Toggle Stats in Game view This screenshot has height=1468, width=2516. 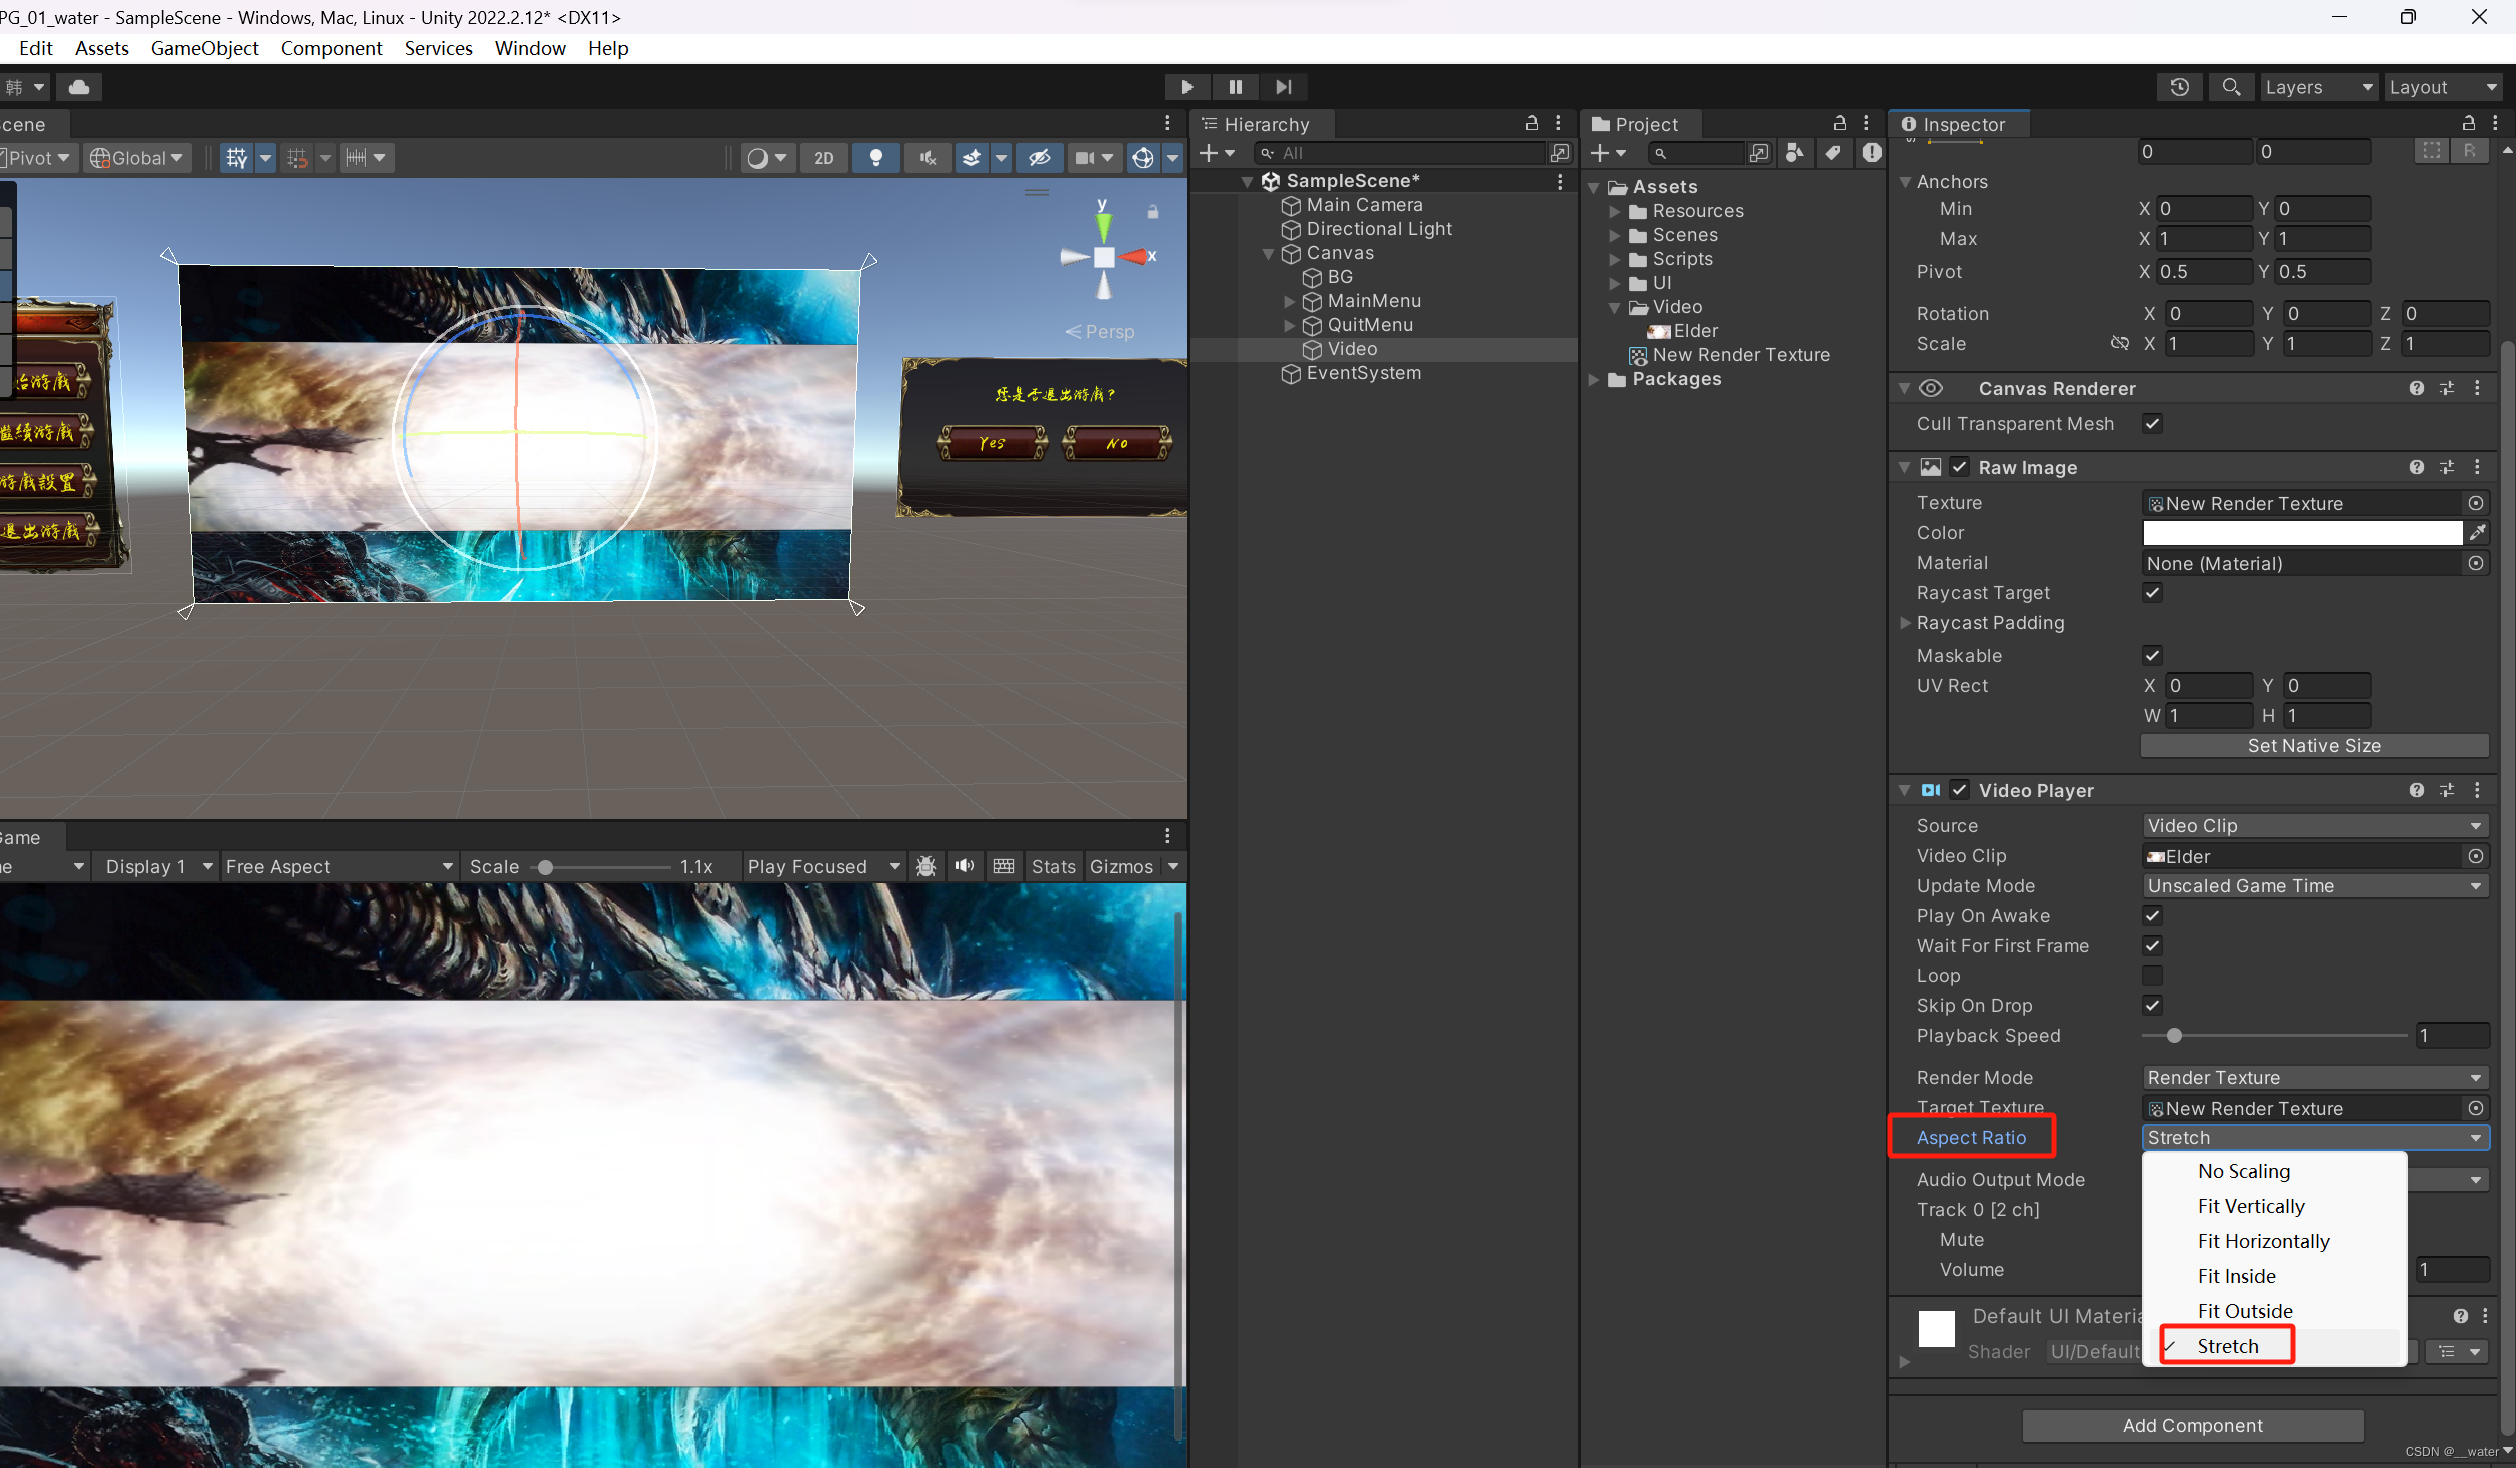pos(1053,866)
